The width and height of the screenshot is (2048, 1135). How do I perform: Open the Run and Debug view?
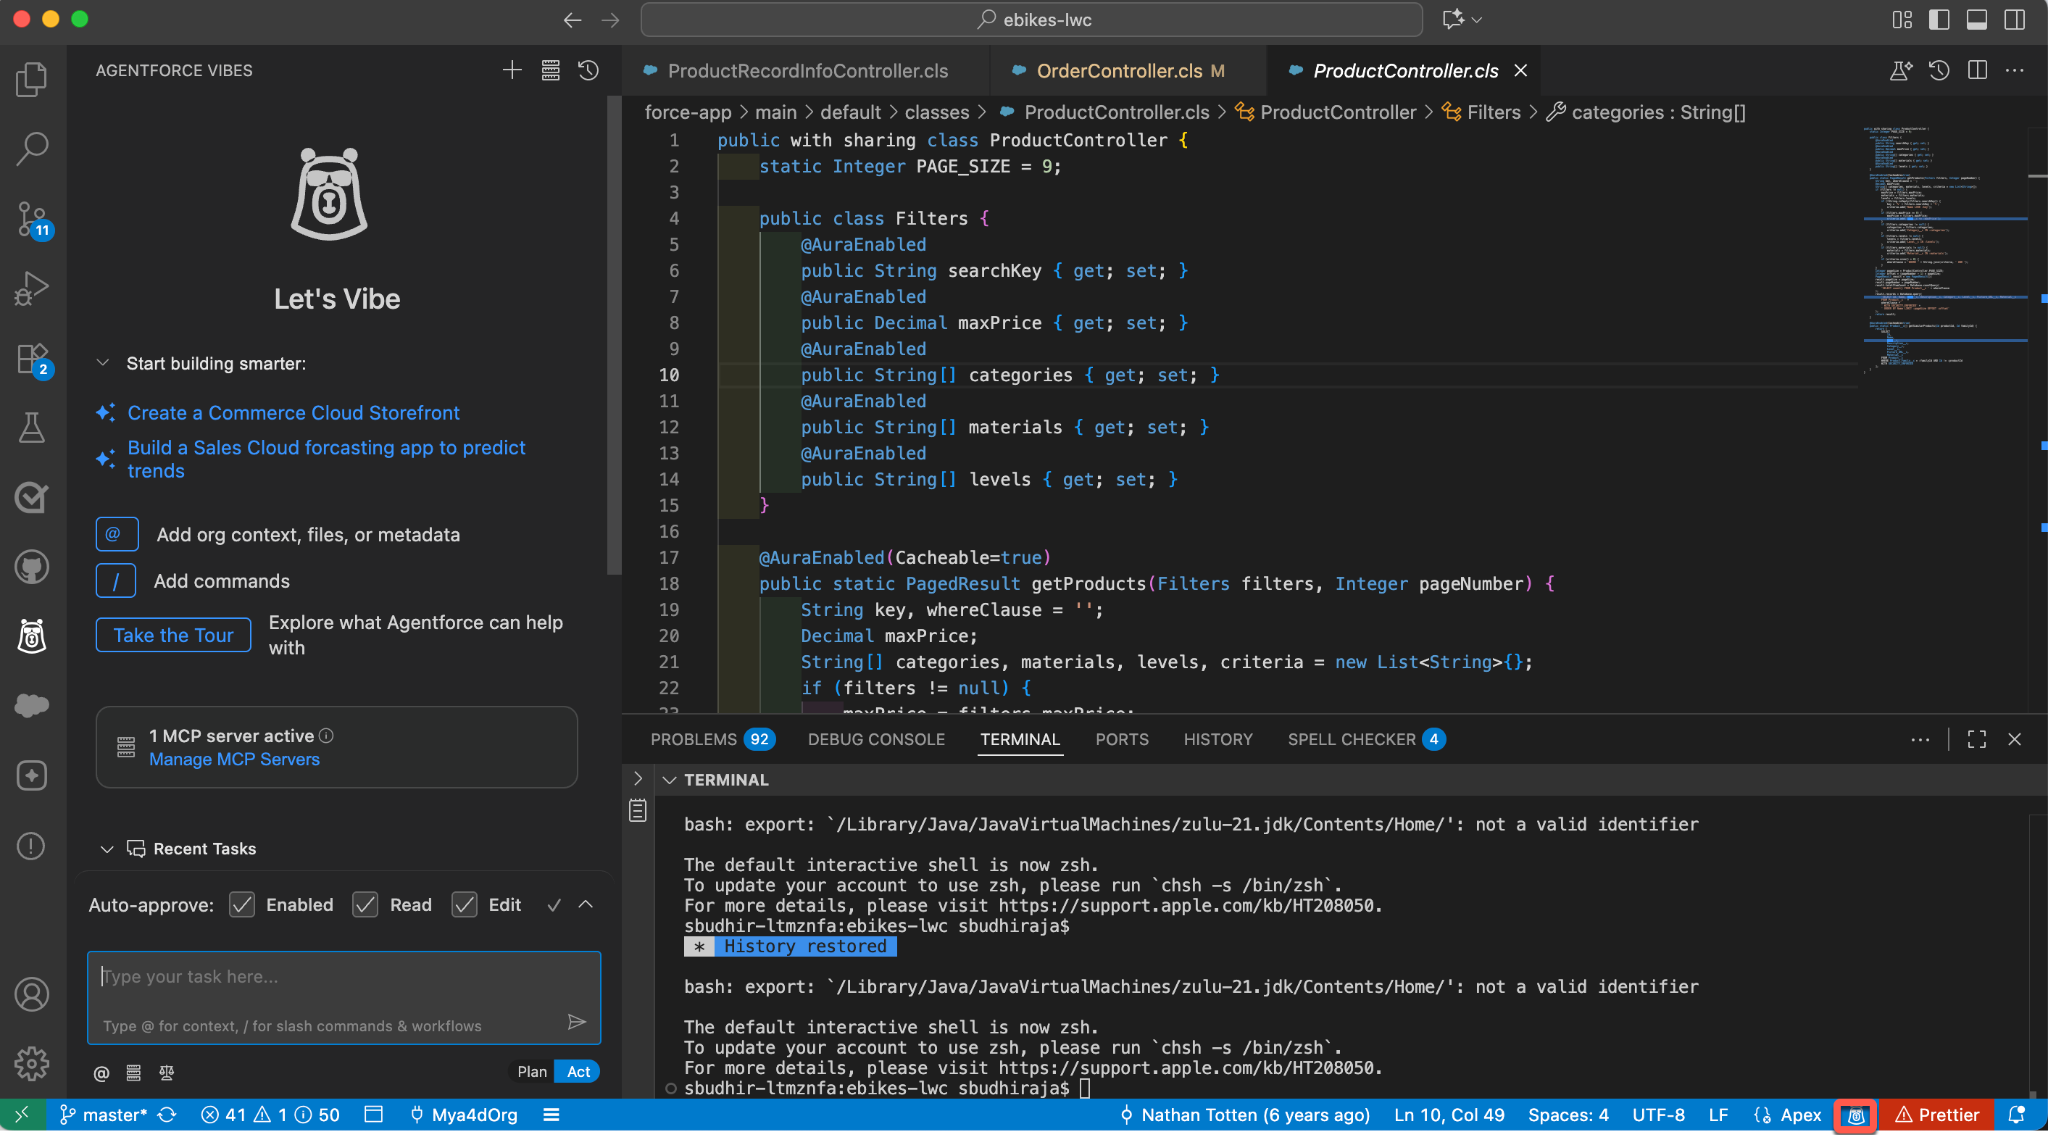[31, 288]
